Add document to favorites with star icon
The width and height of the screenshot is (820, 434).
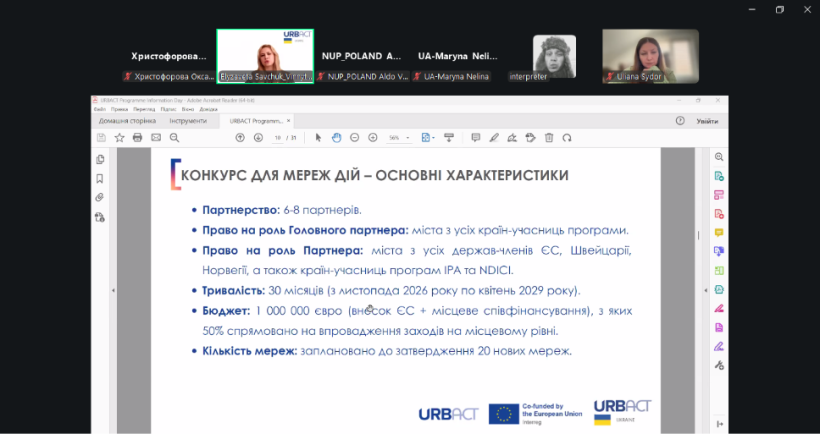pos(119,138)
